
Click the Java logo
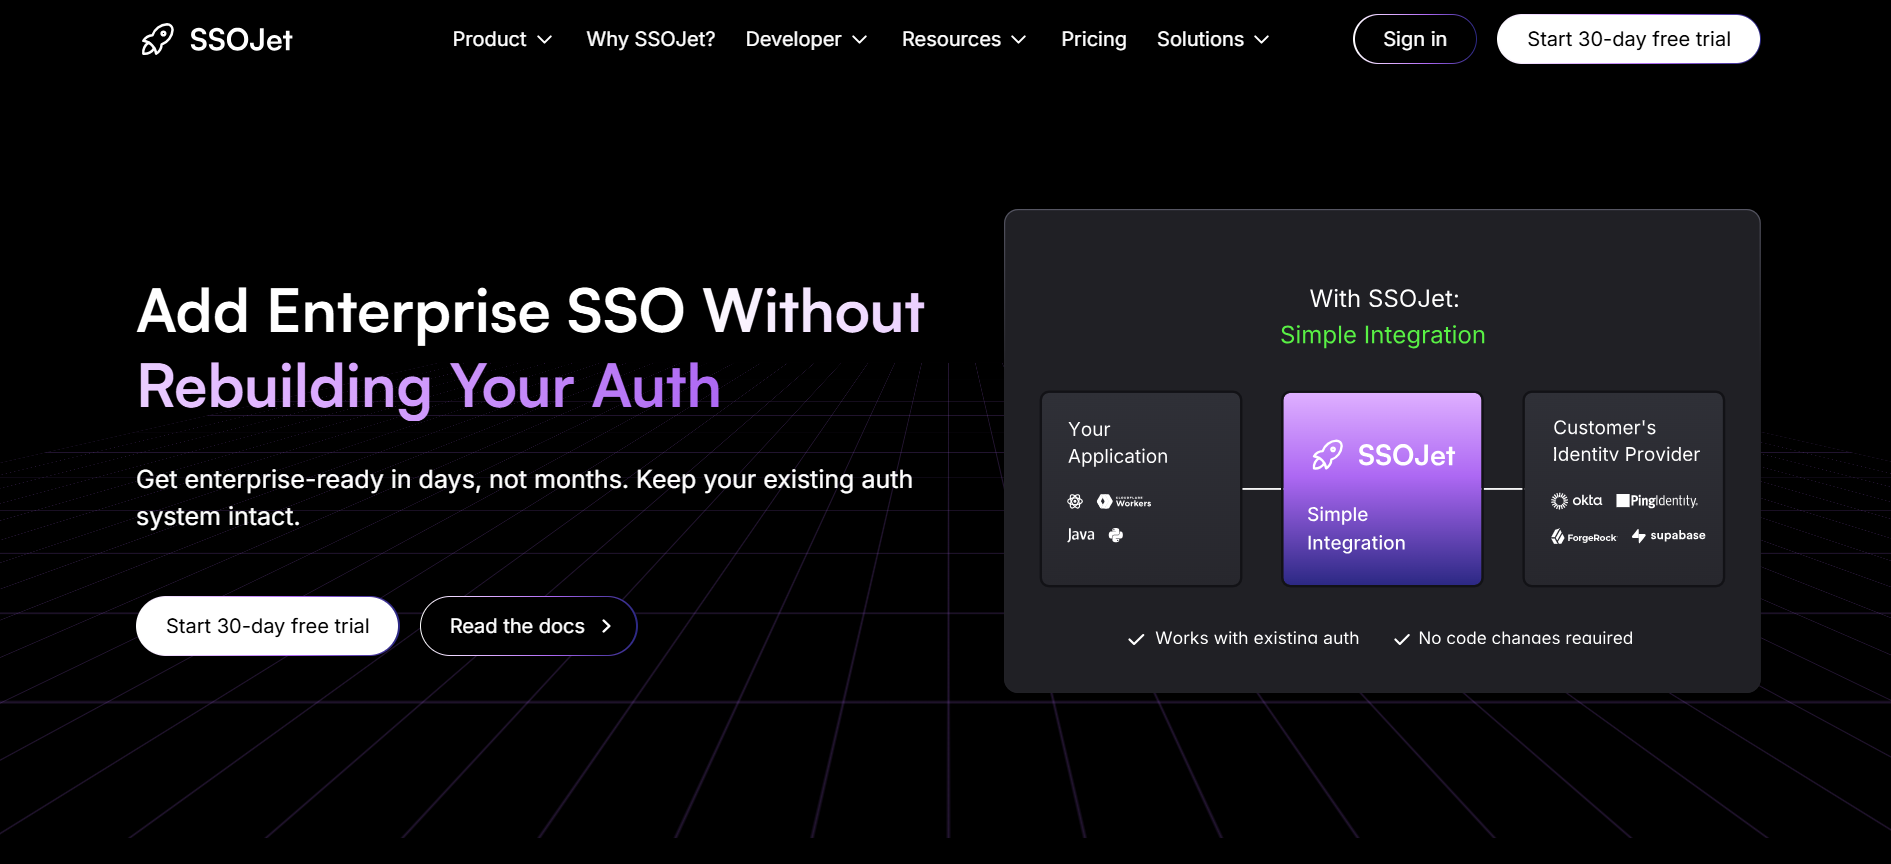point(1080,535)
